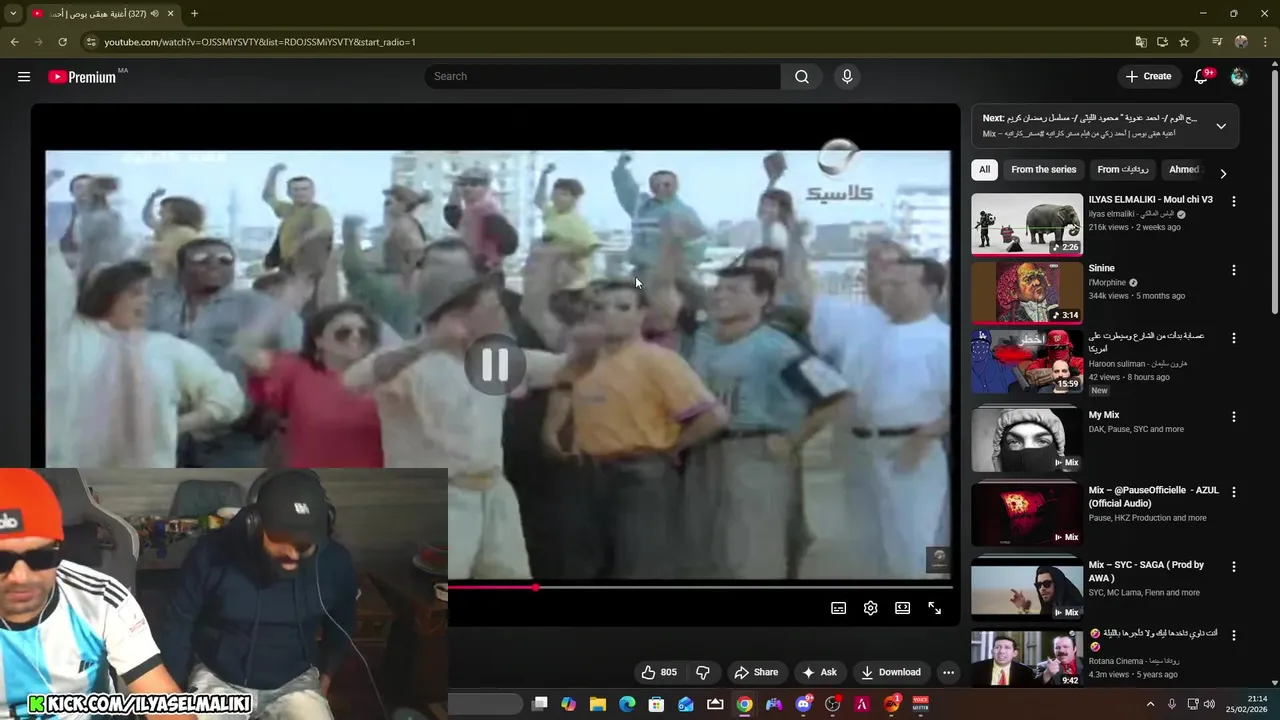Open OBS Studio from taskbar
This screenshot has width=1280, height=720.
tap(832, 704)
